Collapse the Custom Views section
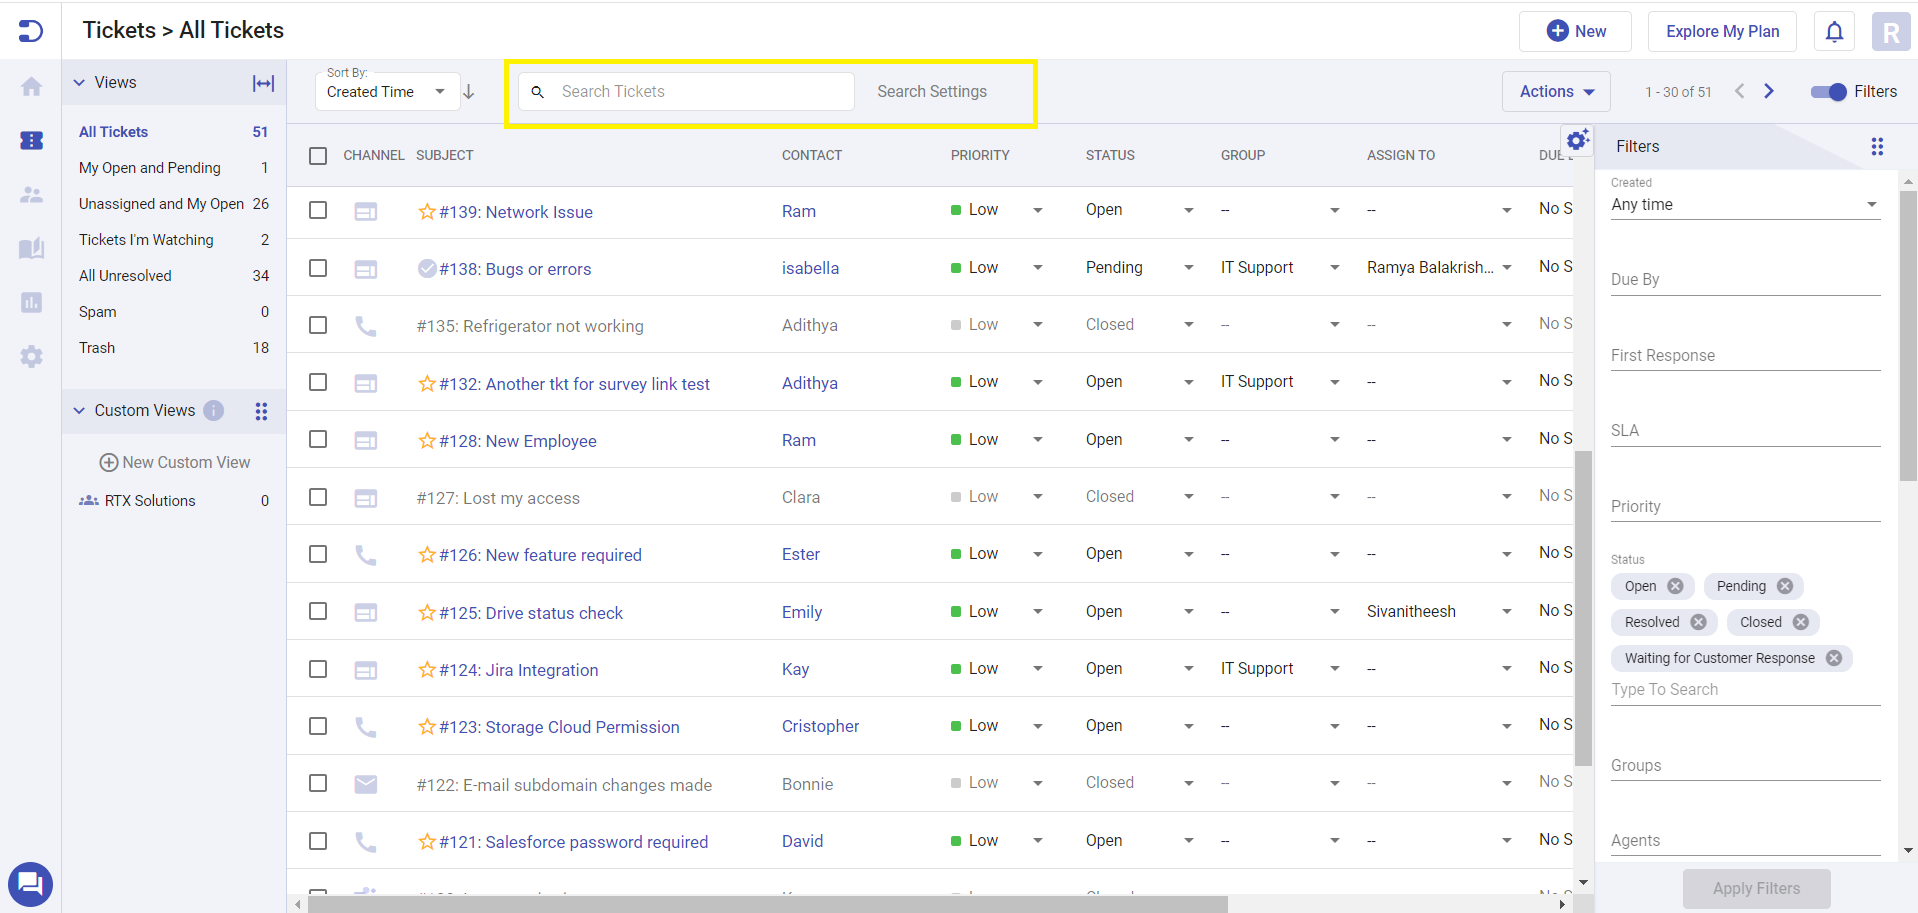The image size is (1918, 913). 79,410
